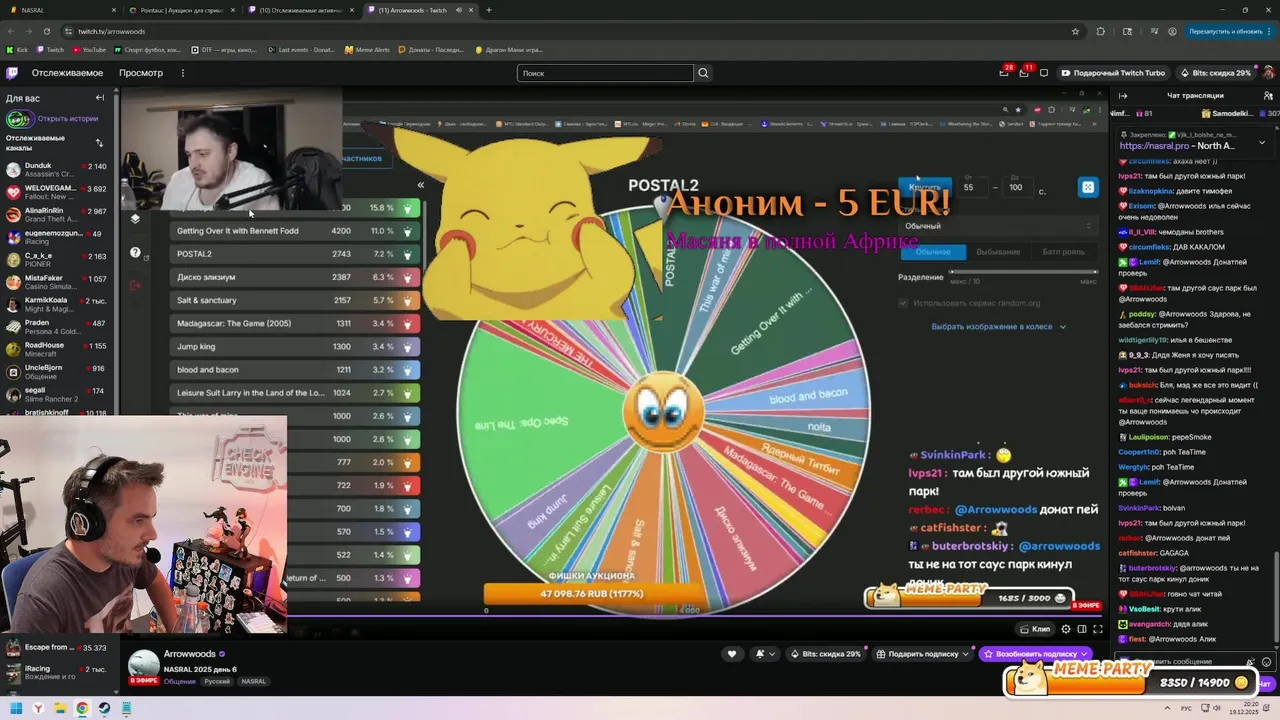
Task: Open the YouTube bookmark
Action: pyautogui.click(x=89, y=49)
